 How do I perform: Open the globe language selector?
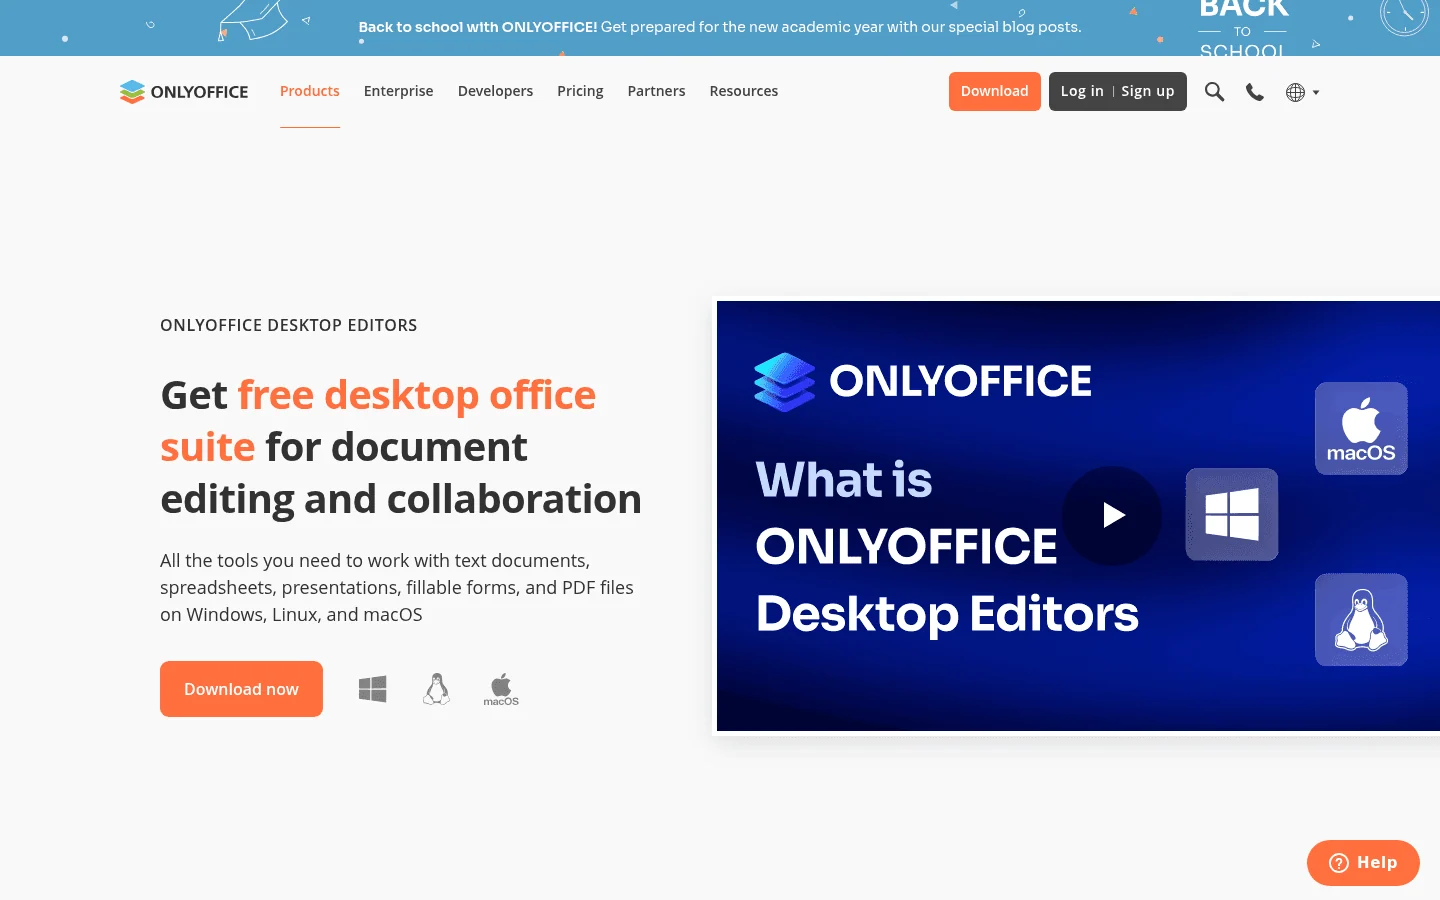tap(1302, 92)
